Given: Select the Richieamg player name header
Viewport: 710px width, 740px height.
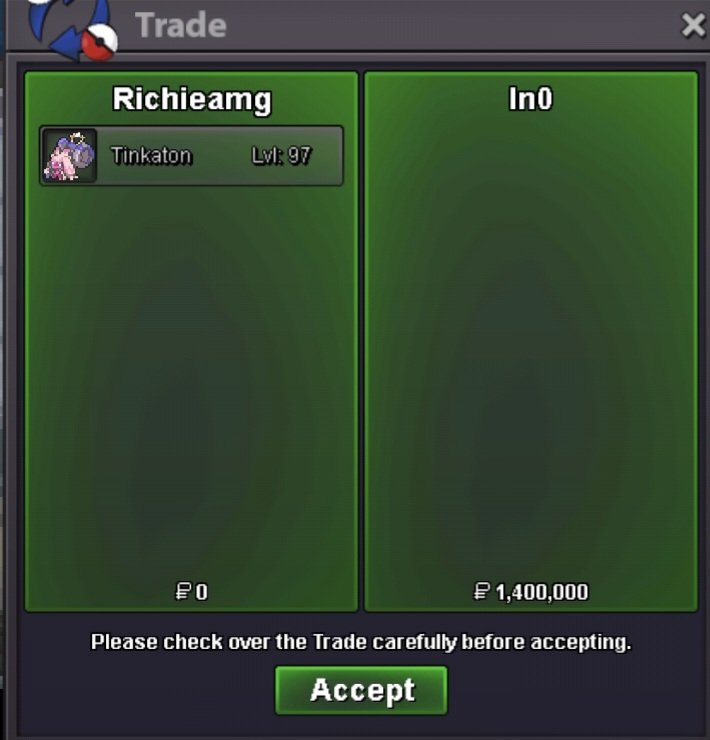Looking at the screenshot, I should pyautogui.click(x=192, y=100).
